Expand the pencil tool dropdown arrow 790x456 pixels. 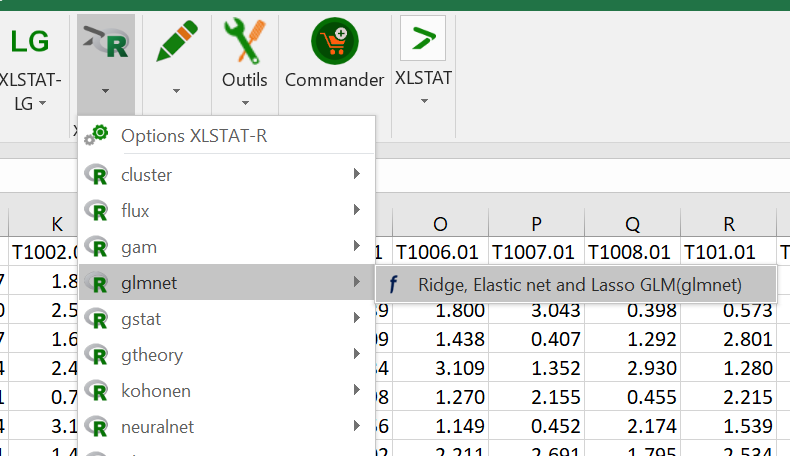coord(176,91)
